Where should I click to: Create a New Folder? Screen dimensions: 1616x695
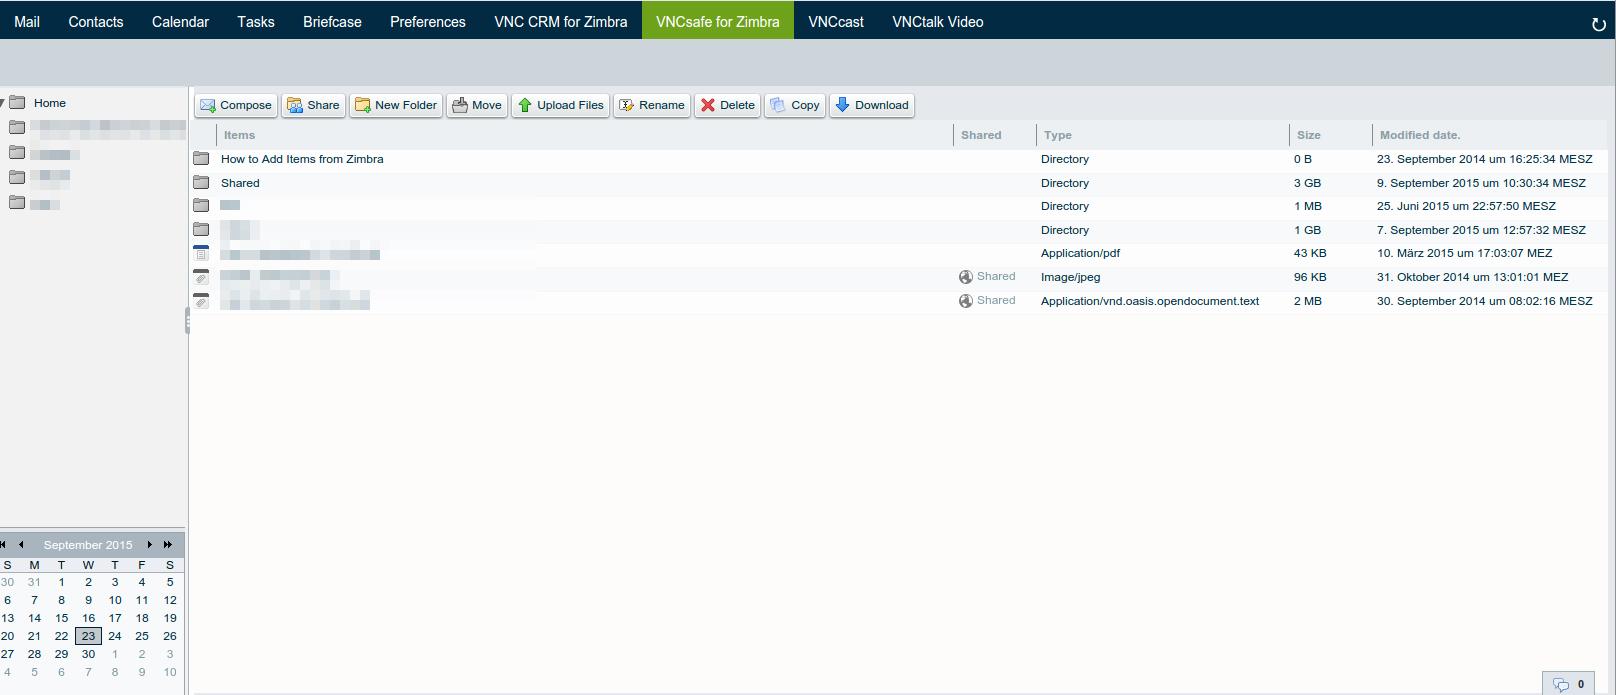(396, 105)
